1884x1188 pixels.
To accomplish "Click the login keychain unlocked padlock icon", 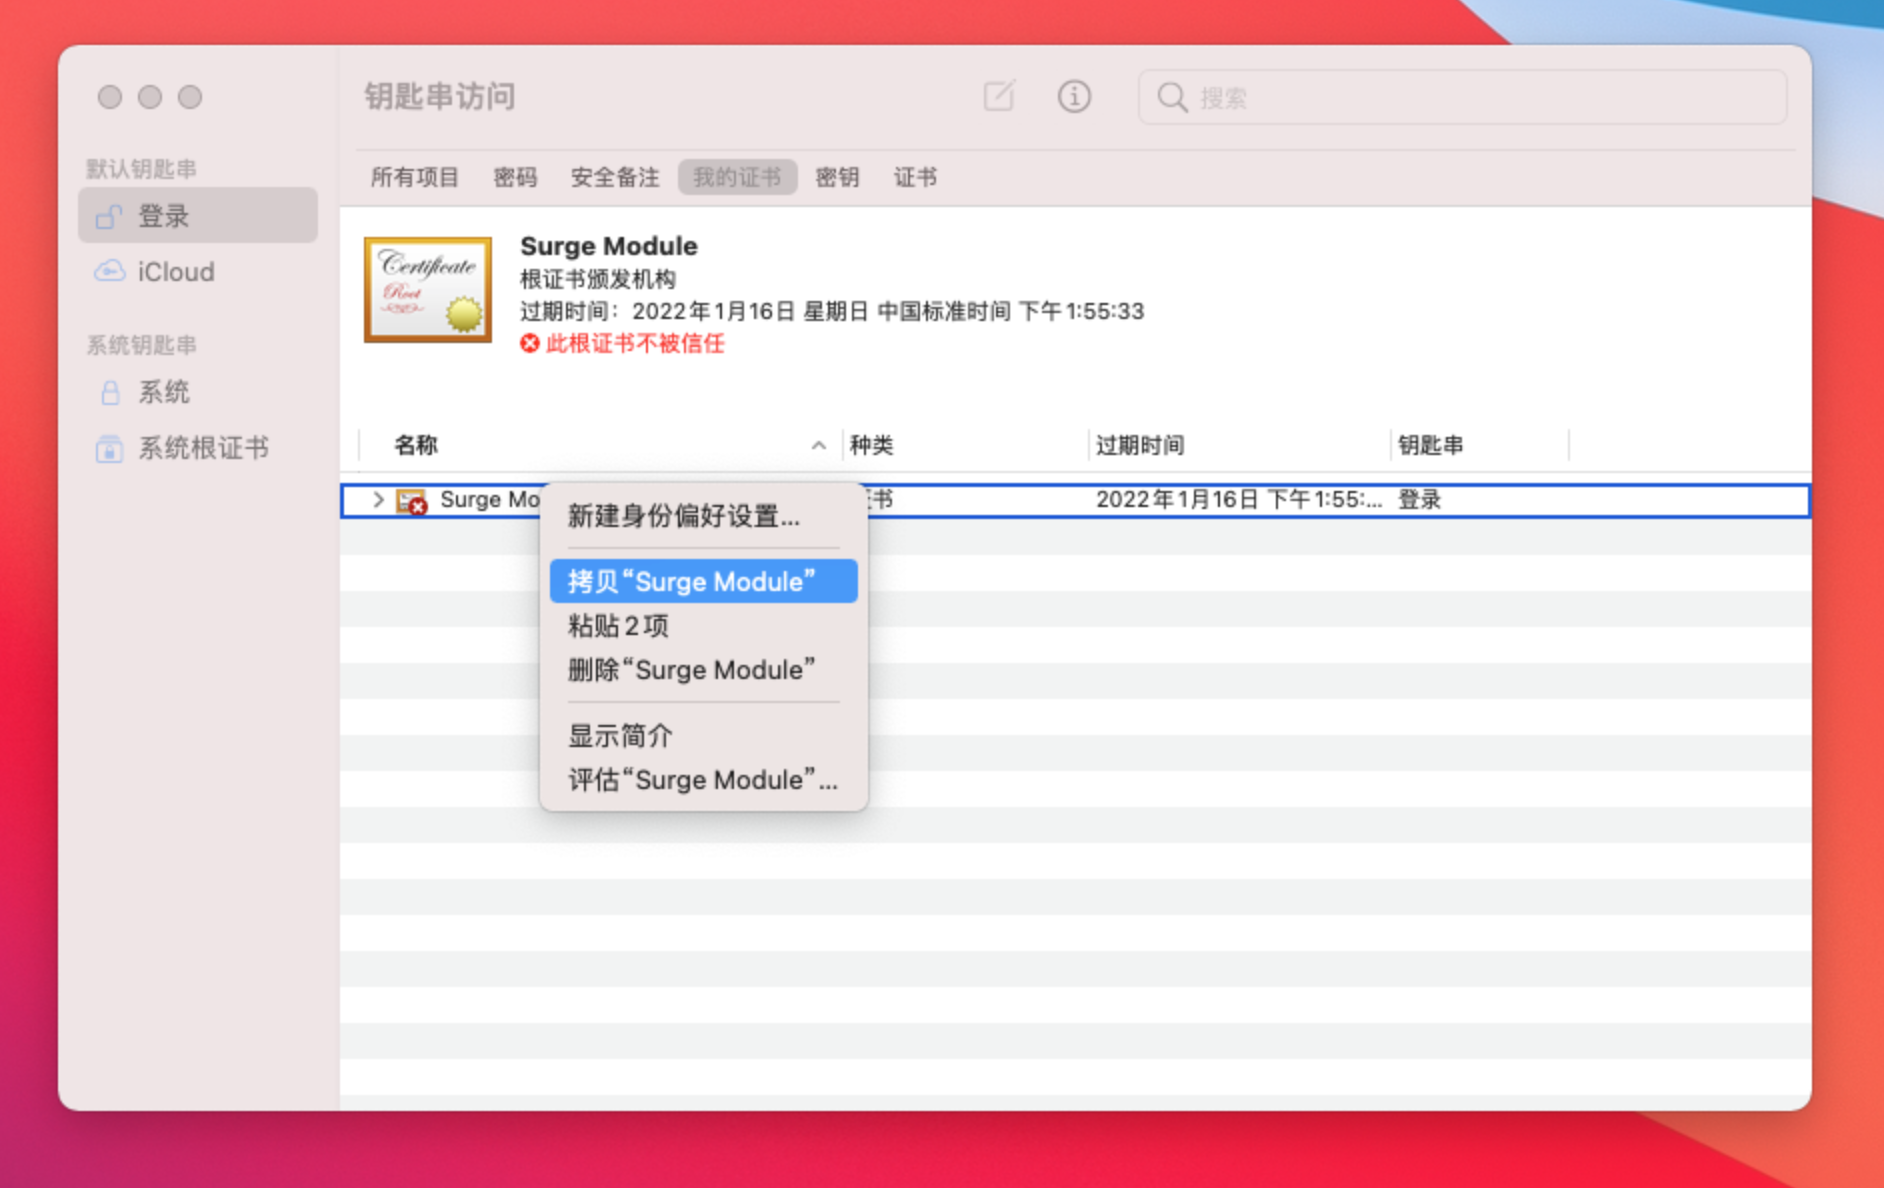I will coord(109,216).
